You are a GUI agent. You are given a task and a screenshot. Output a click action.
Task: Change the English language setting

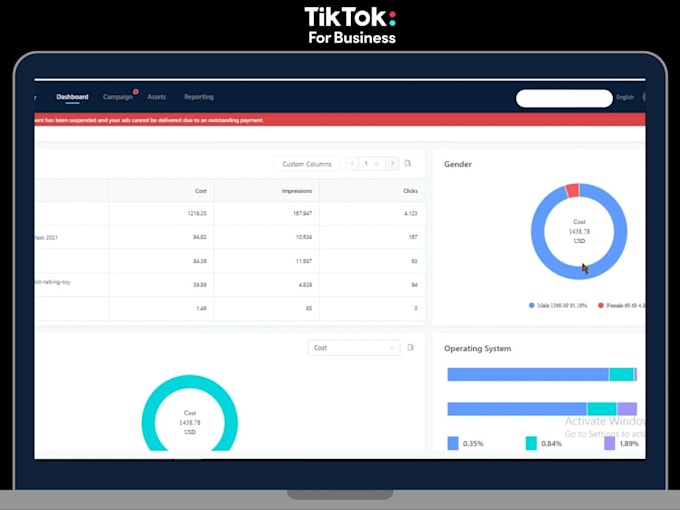click(x=625, y=98)
